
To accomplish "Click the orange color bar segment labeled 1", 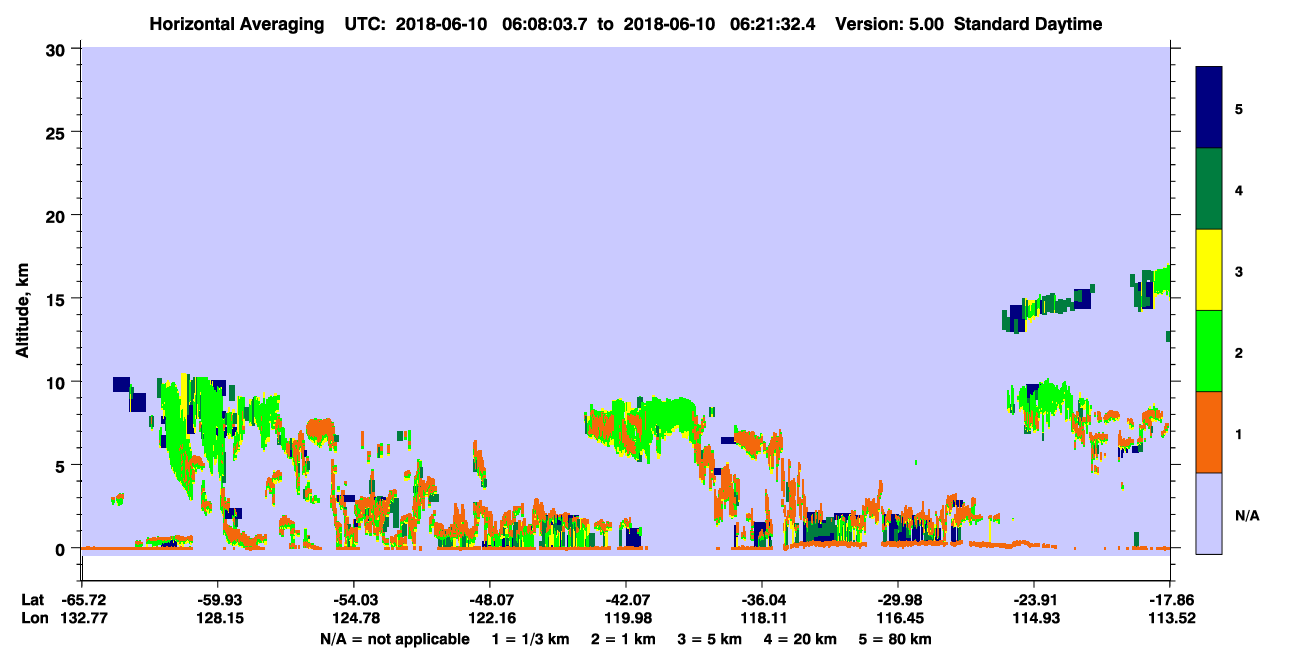I will [1209, 432].
